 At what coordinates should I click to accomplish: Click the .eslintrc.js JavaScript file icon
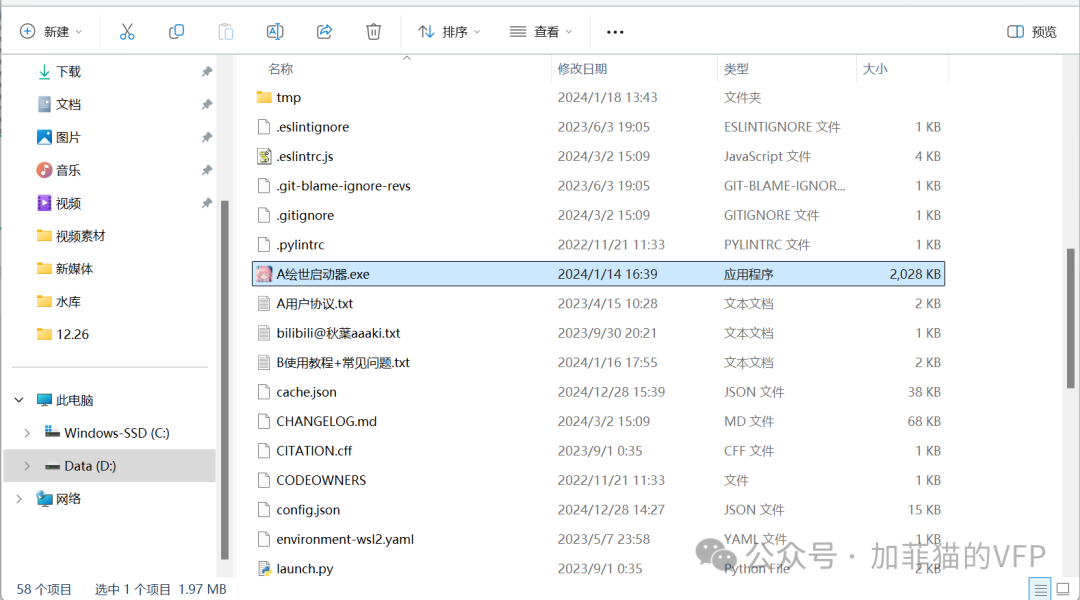click(264, 156)
